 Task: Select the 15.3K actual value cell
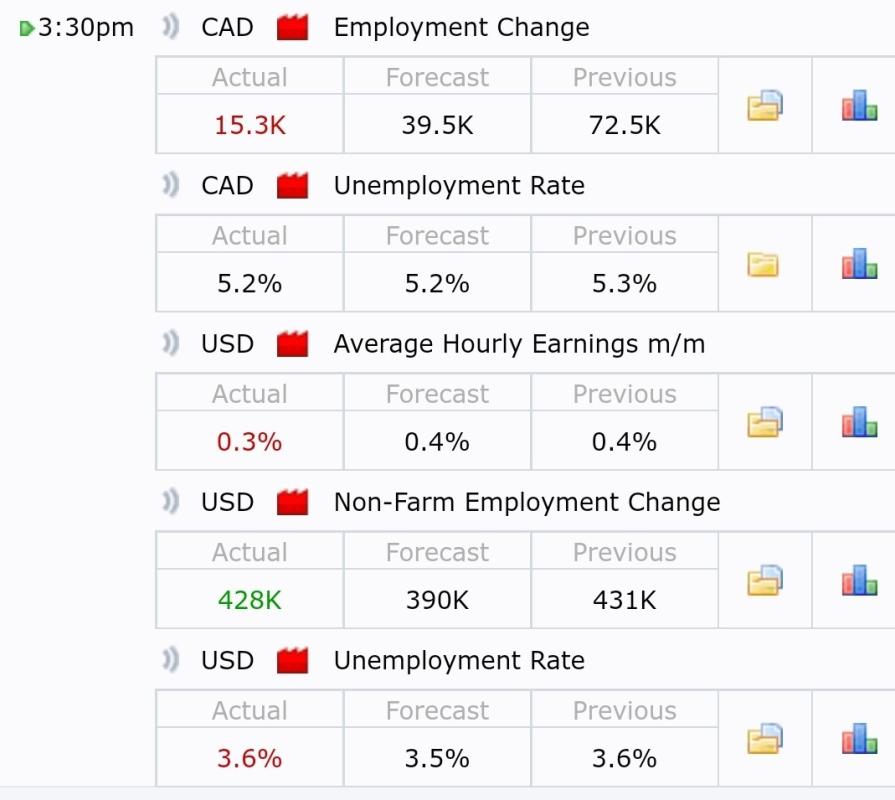pos(250,125)
